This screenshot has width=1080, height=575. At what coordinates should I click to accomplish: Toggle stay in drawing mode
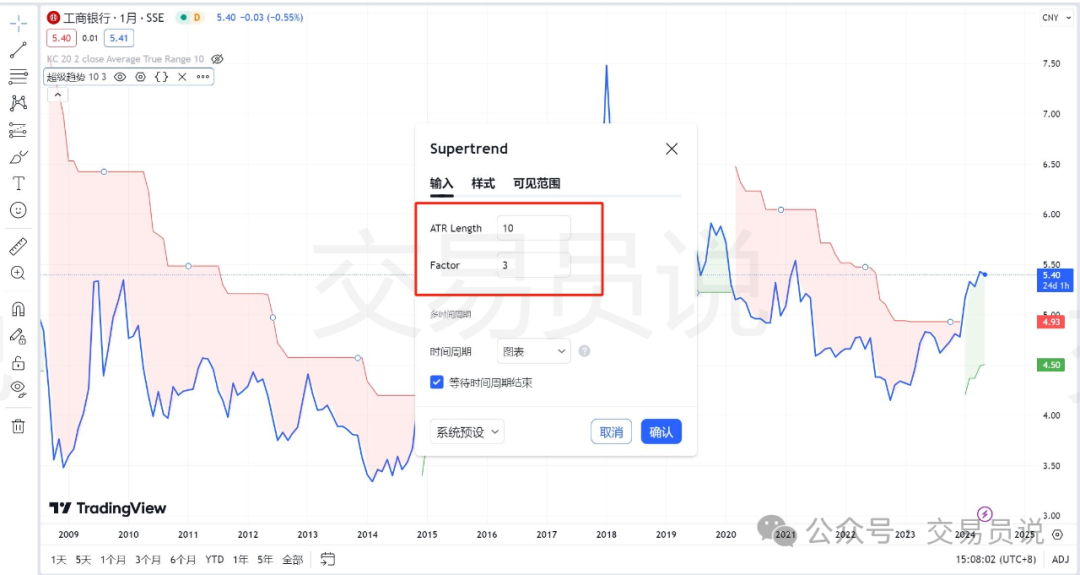click(19, 336)
